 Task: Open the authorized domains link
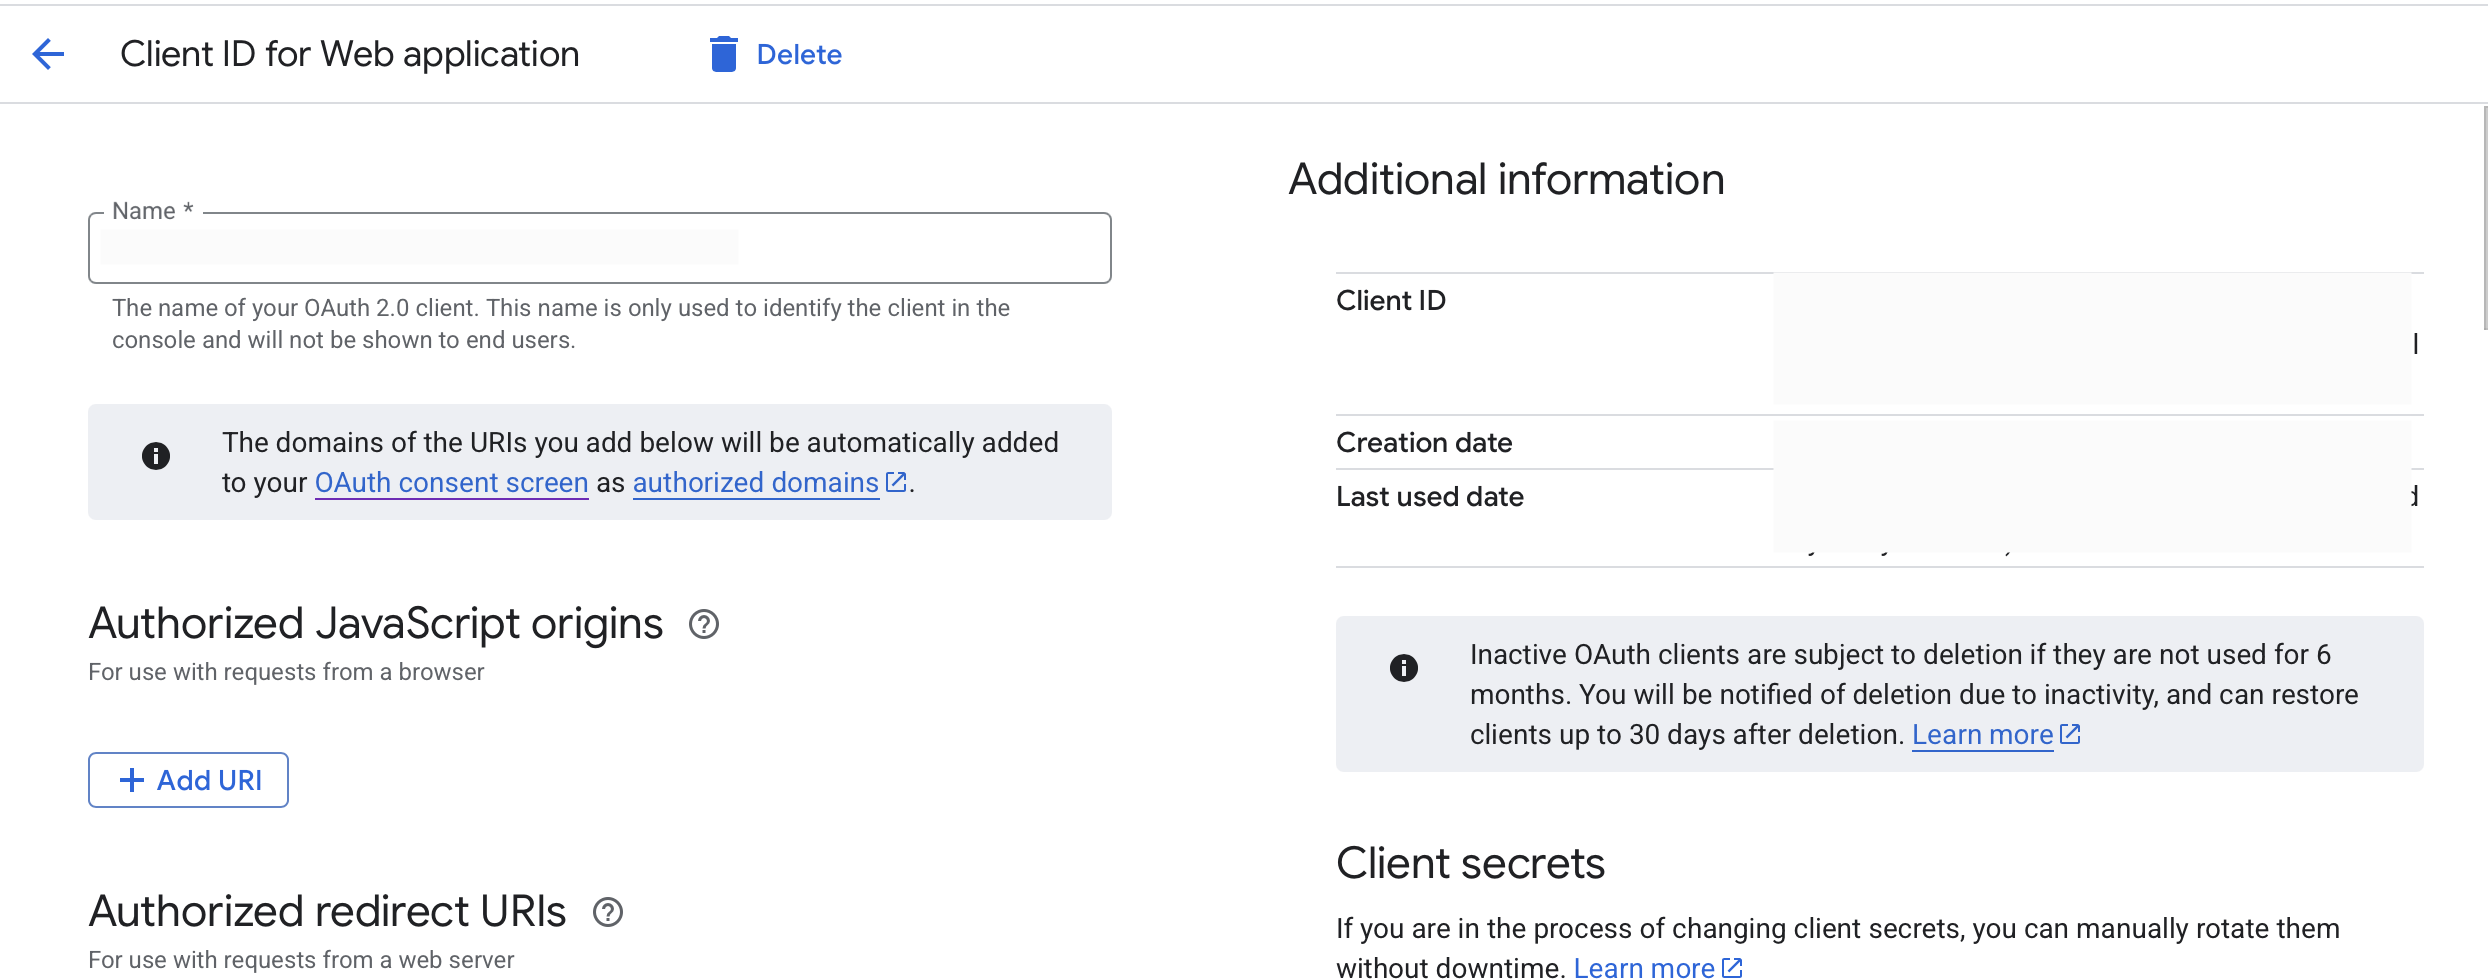pos(755,483)
